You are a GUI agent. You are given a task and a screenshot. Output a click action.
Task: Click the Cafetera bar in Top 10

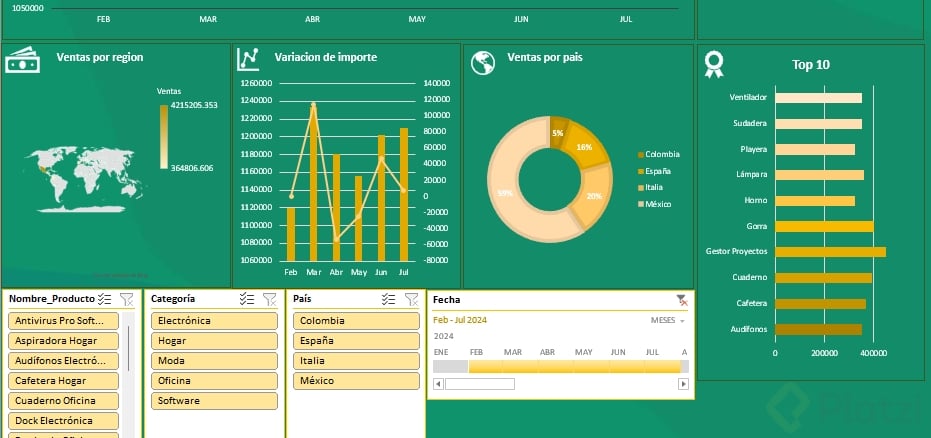coord(821,303)
